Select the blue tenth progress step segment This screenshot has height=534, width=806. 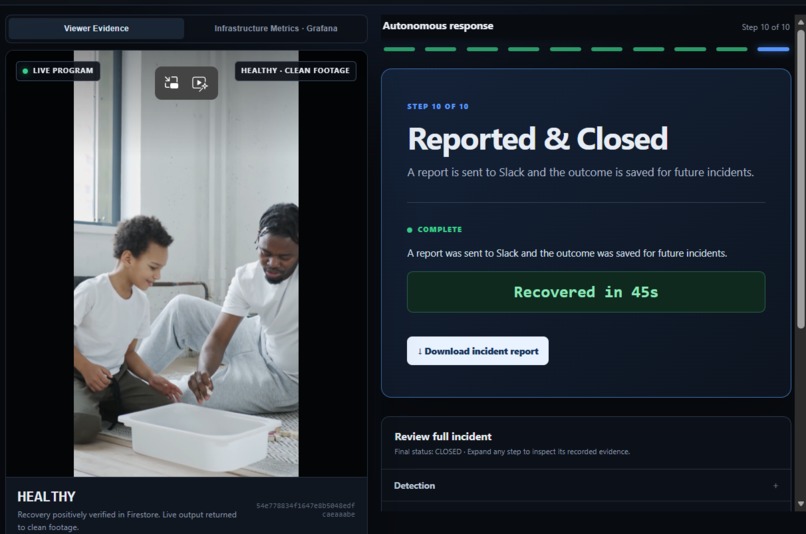(773, 49)
